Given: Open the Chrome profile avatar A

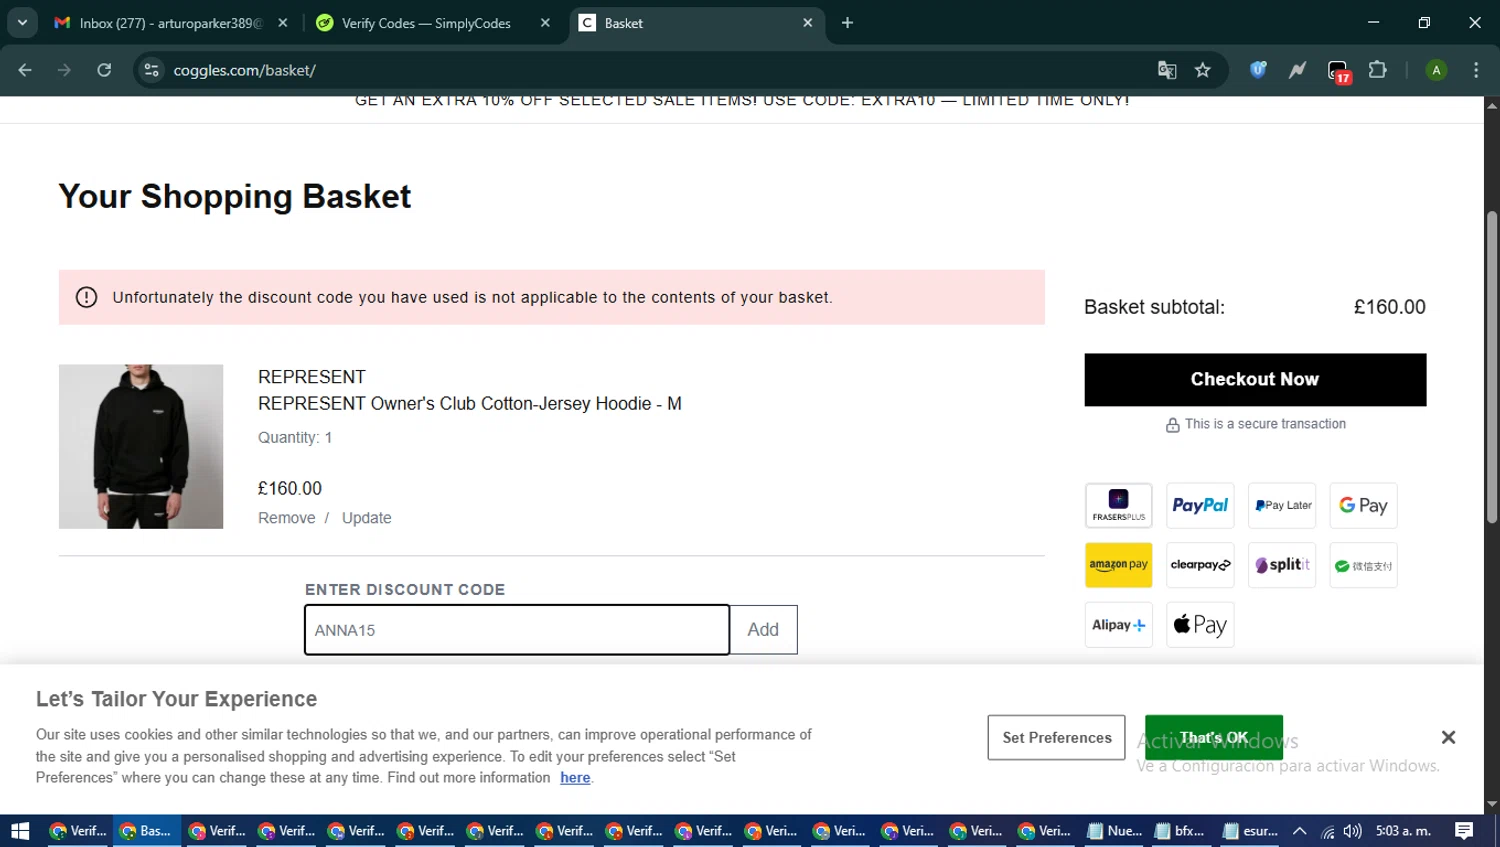Looking at the screenshot, I should click(x=1436, y=70).
